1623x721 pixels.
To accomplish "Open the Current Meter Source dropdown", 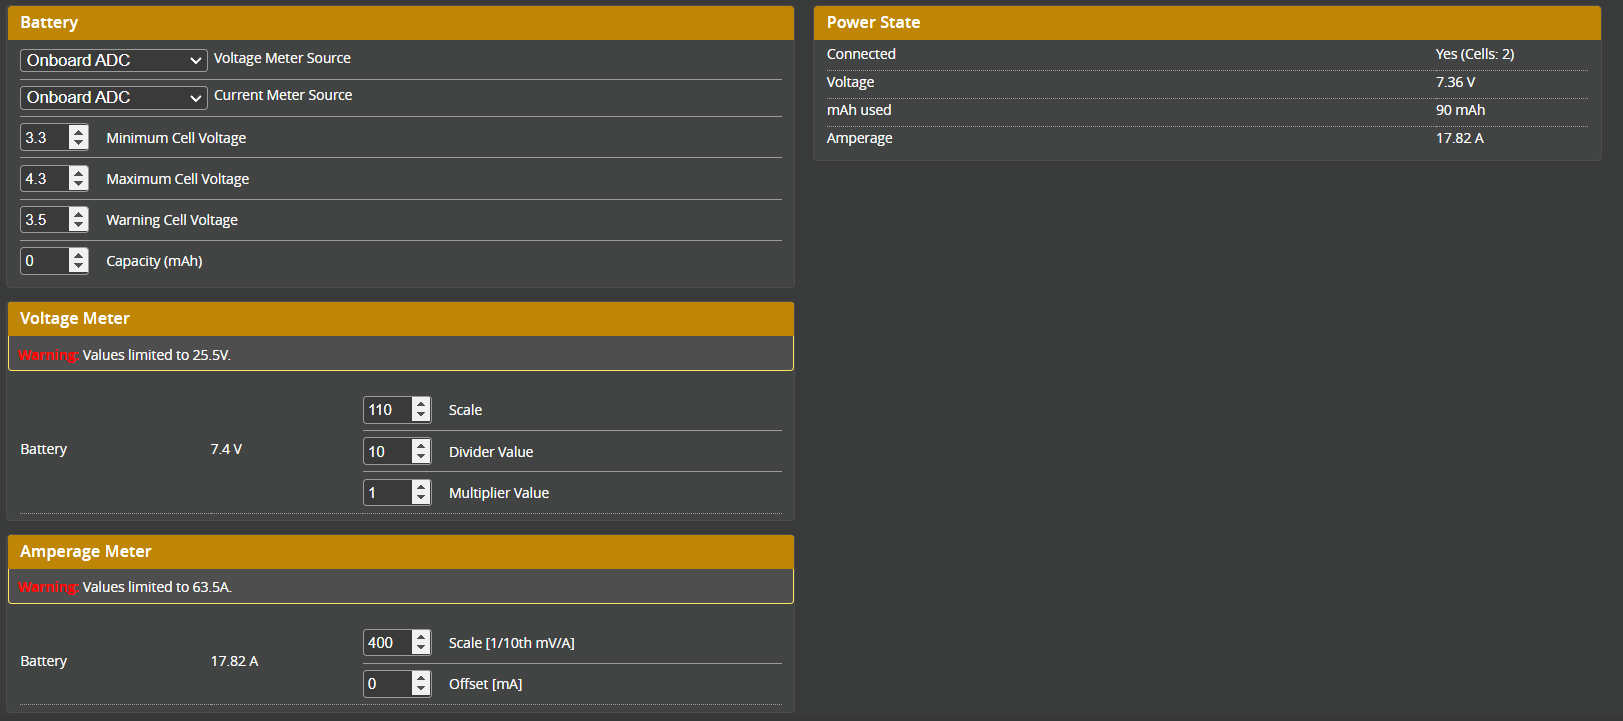I will click(113, 97).
